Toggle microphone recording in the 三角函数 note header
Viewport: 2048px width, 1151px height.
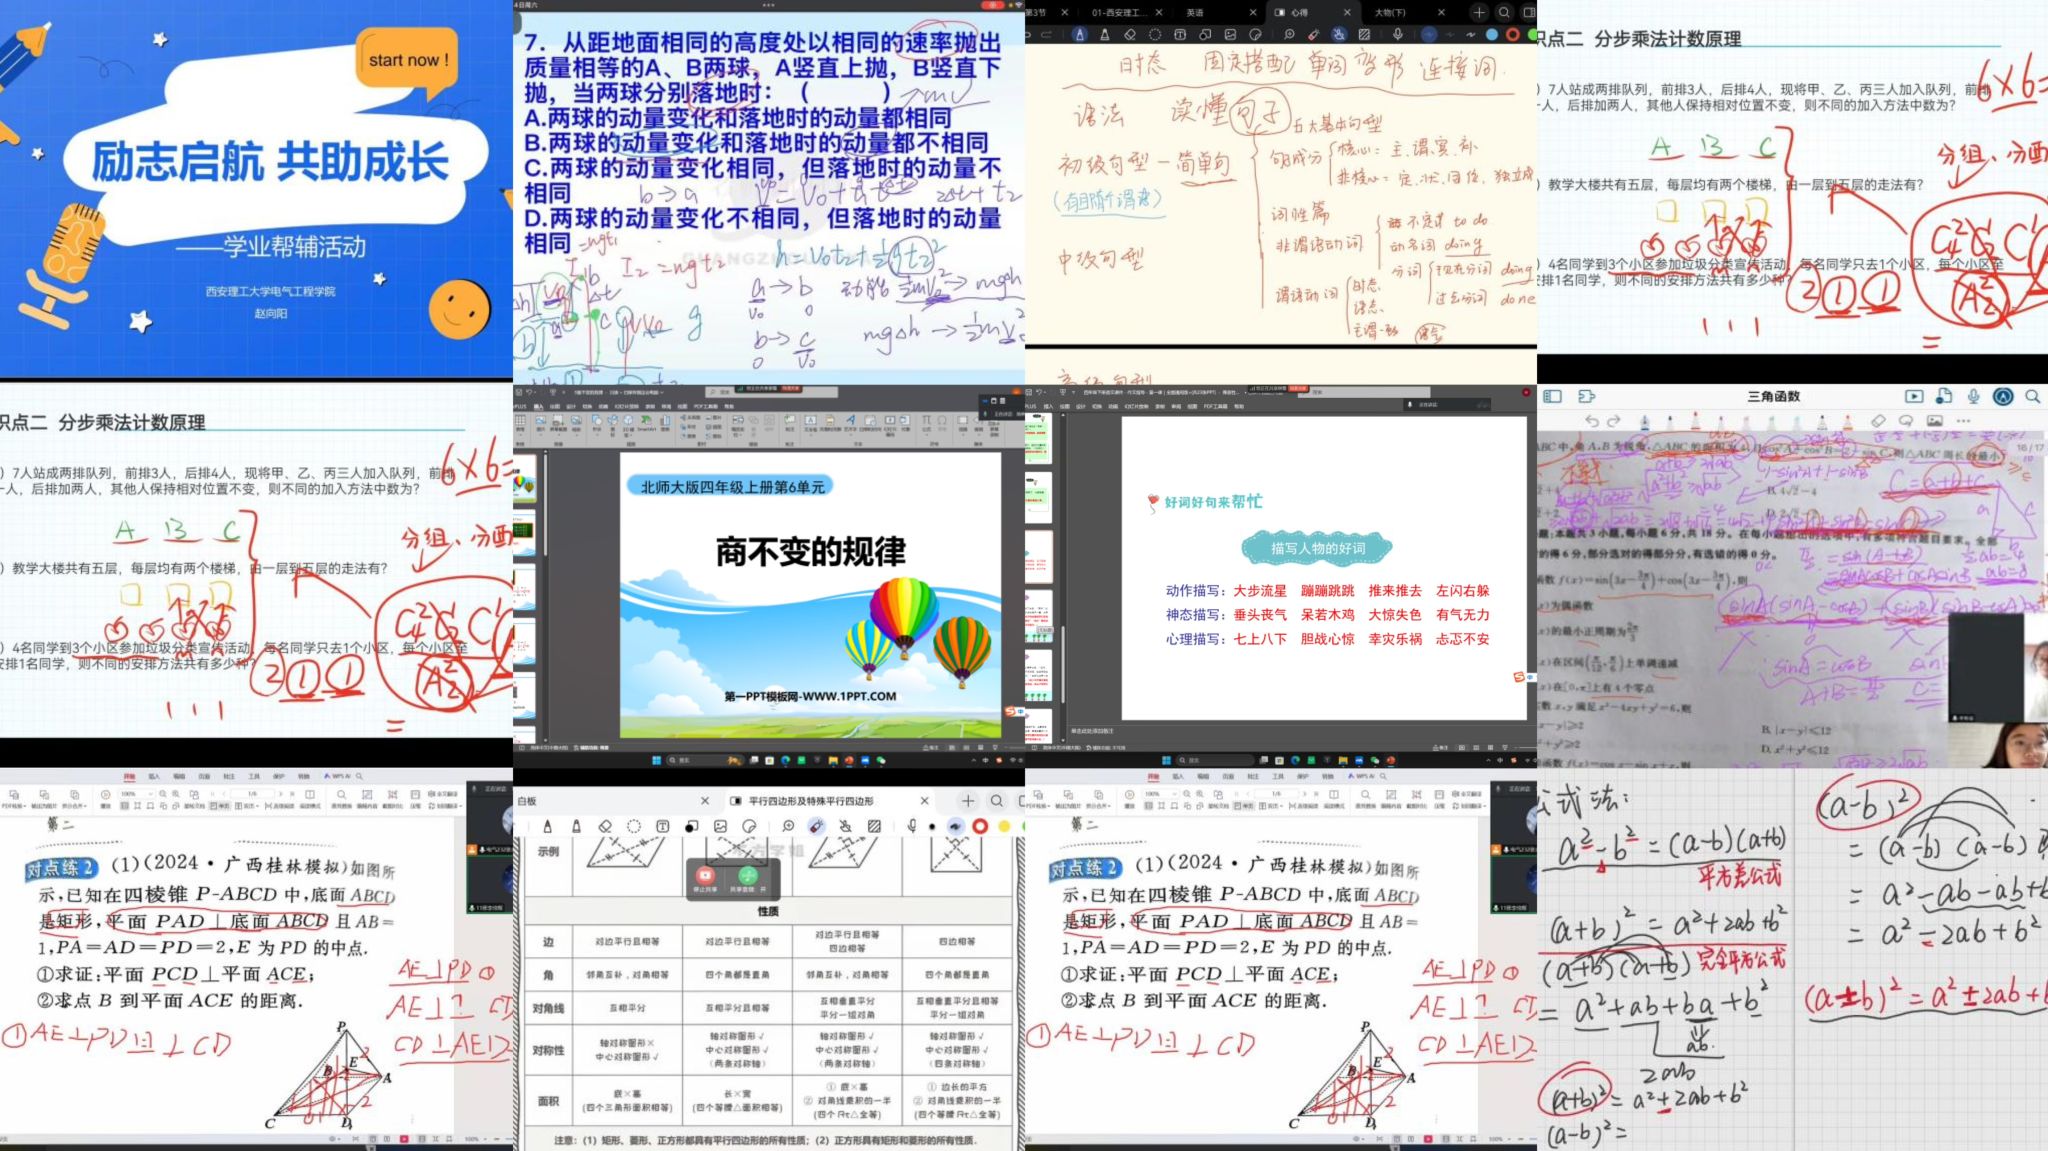pos(1973,396)
